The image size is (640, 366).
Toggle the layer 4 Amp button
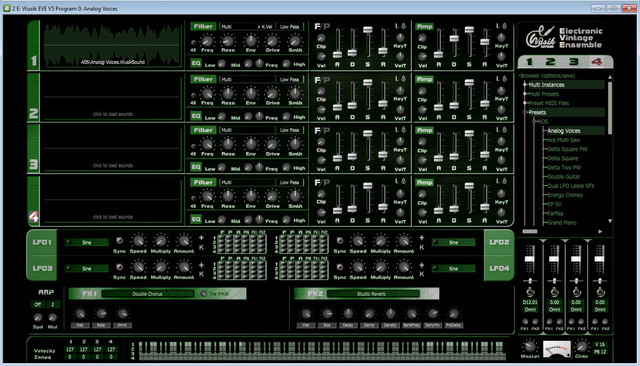pyautogui.click(x=424, y=182)
